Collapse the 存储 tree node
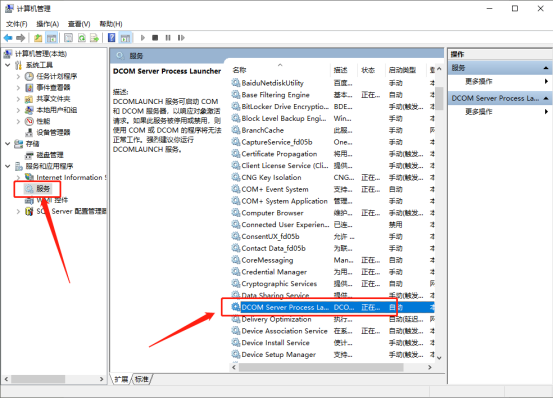The image size is (553, 398). point(8,144)
